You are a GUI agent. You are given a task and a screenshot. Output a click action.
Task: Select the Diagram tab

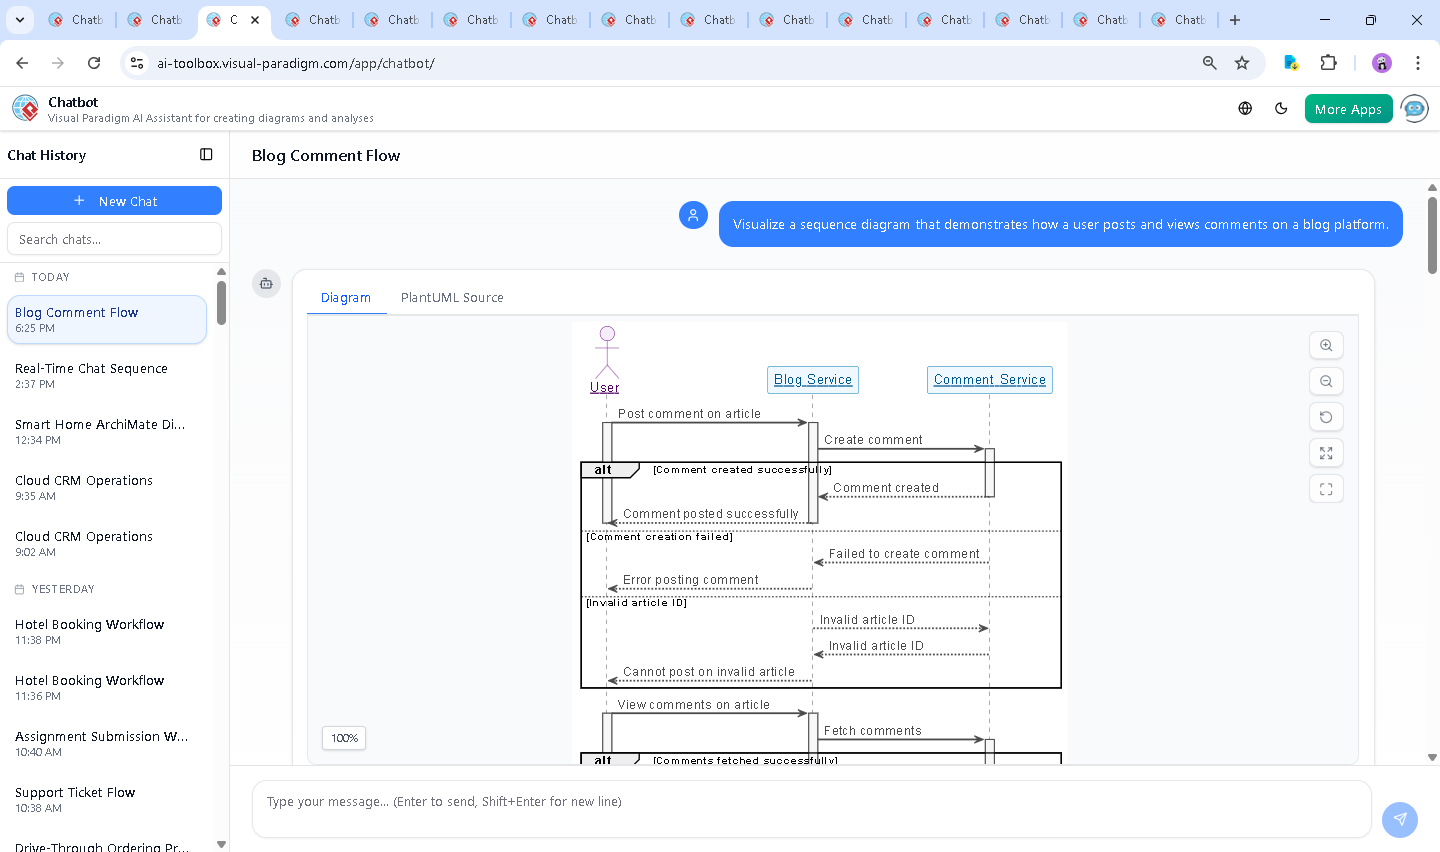tap(346, 298)
